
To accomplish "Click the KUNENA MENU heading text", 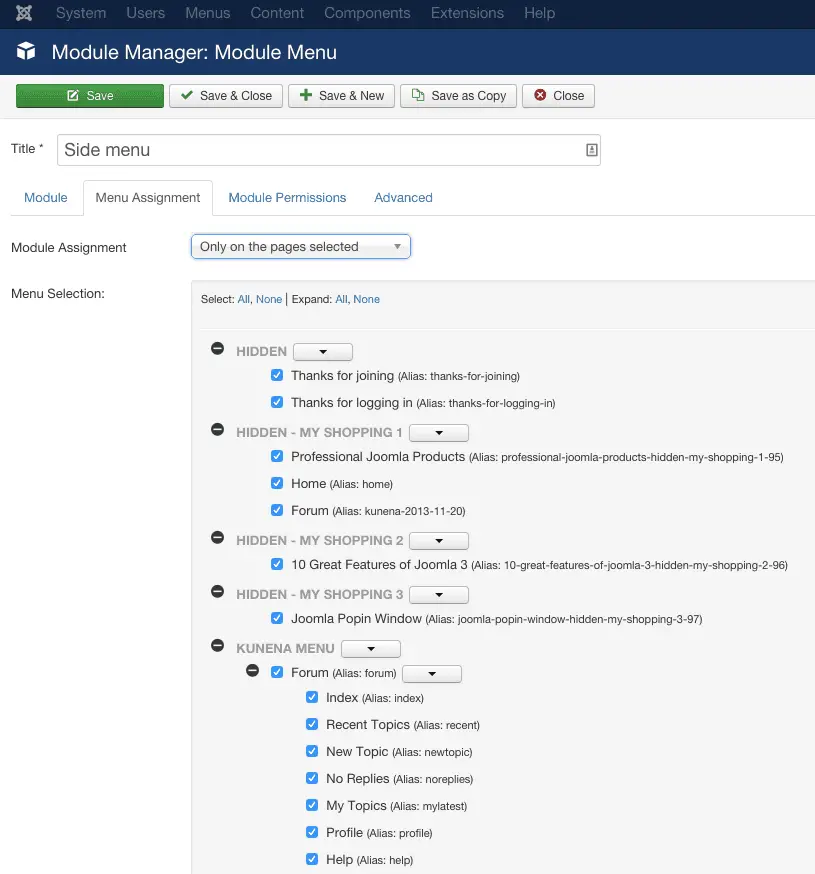I will [285, 649].
